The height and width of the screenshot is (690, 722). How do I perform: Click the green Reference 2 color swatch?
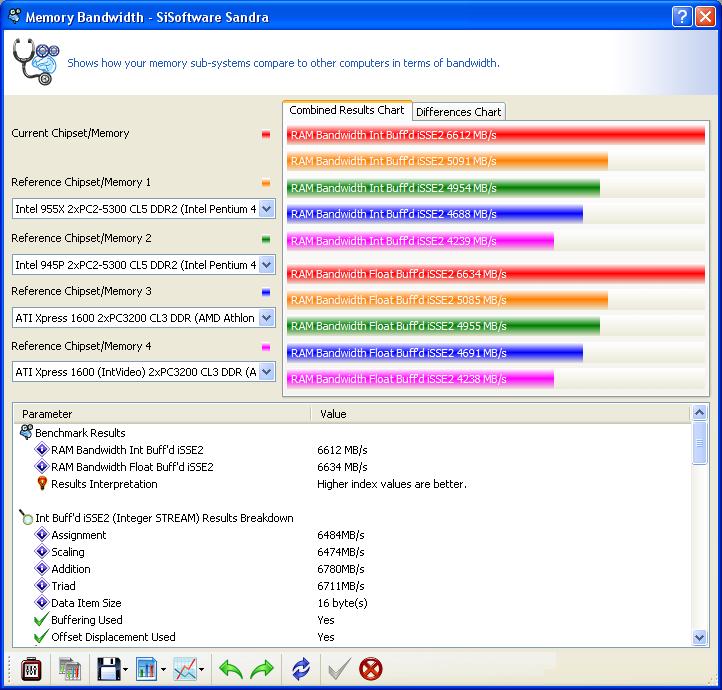(266, 239)
